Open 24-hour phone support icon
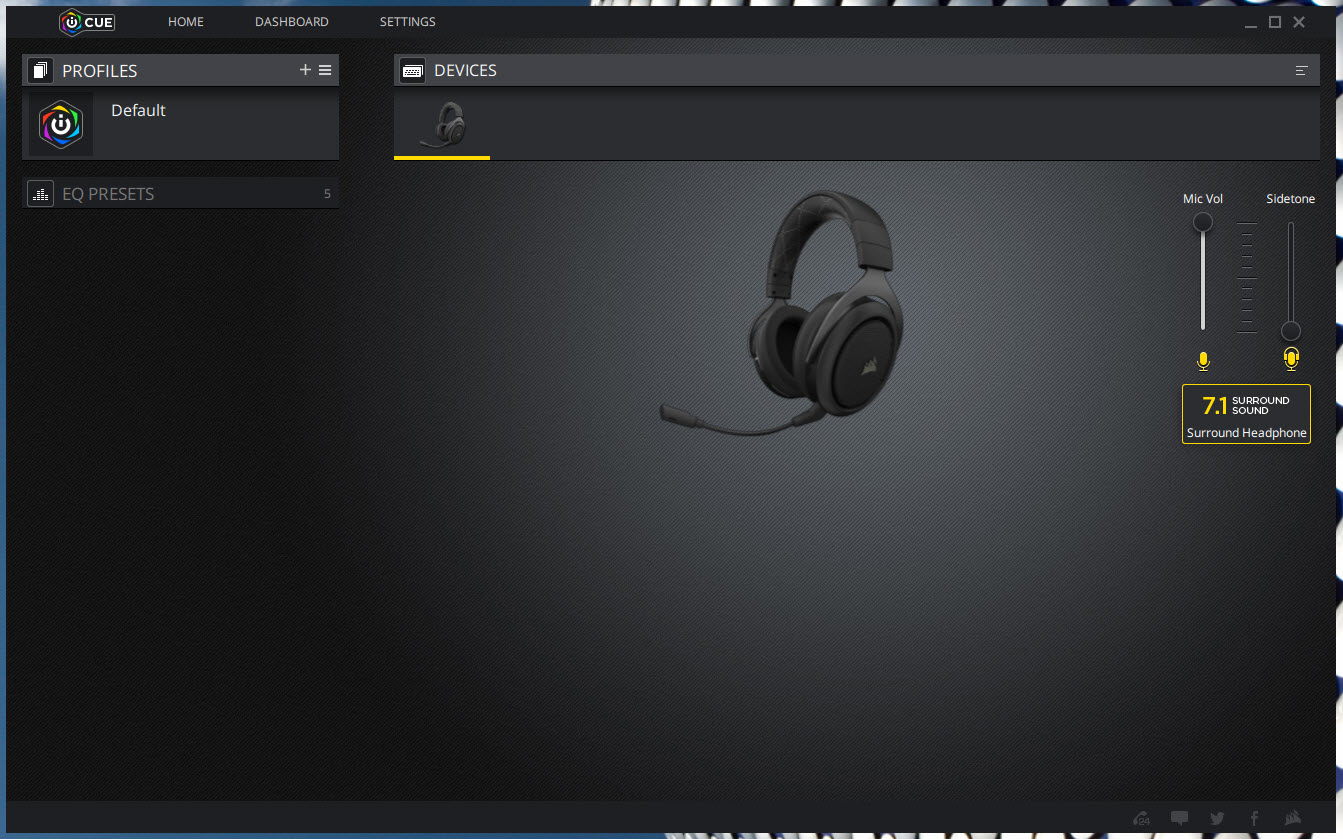The image size is (1343, 839). tap(1142, 818)
